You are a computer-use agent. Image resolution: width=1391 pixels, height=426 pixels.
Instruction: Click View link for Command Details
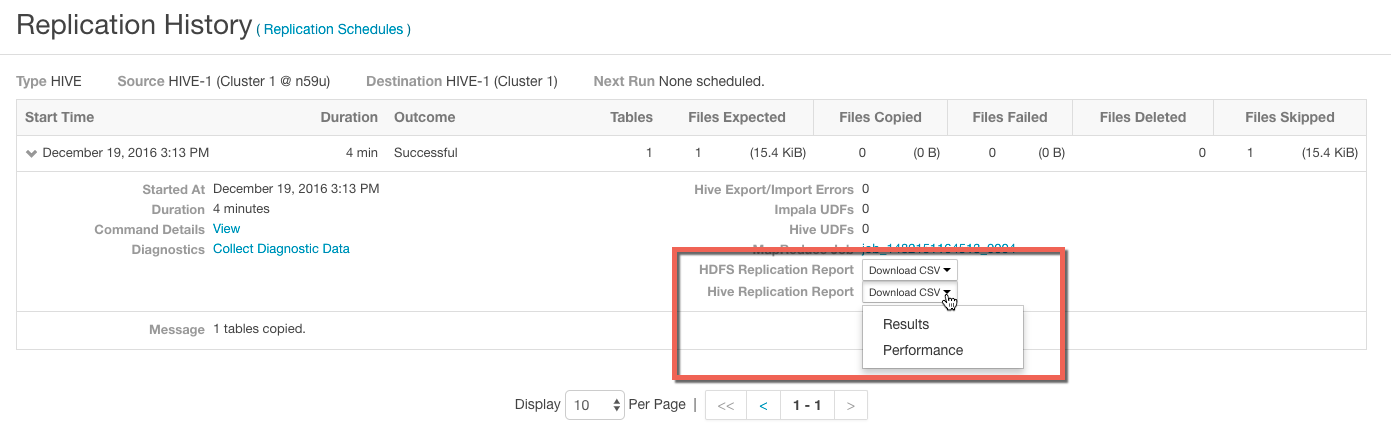(x=226, y=229)
